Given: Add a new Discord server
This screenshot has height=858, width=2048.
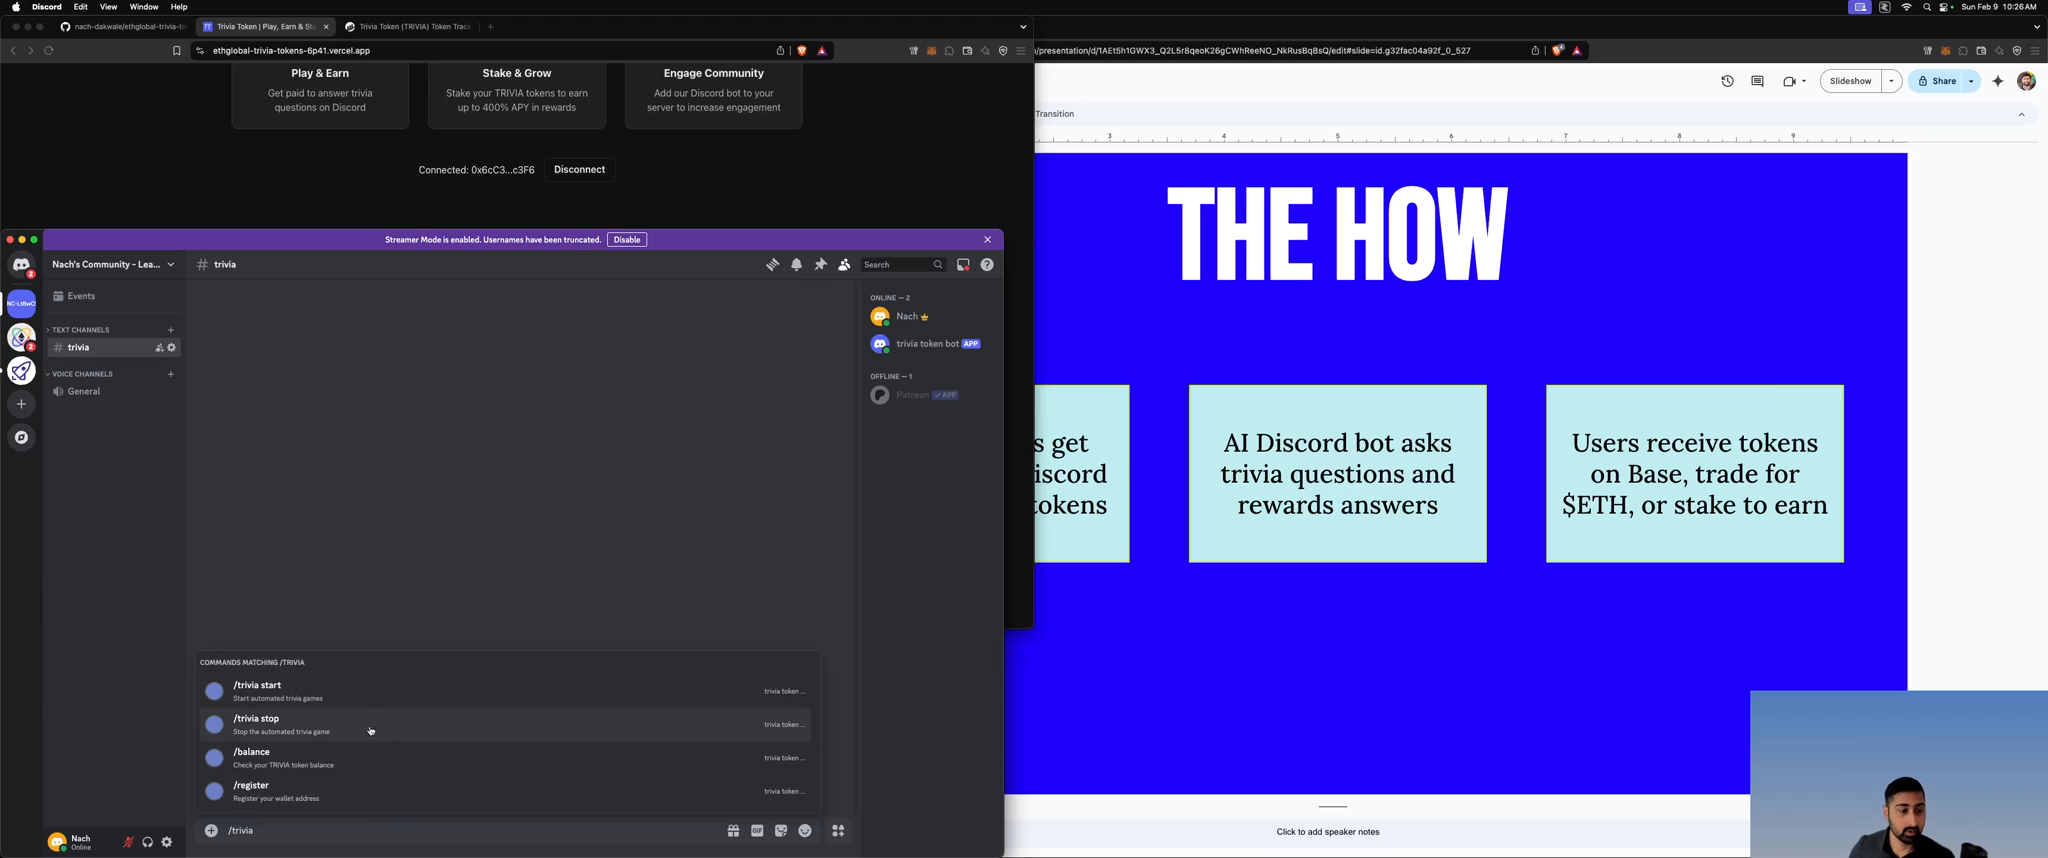Looking at the screenshot, I should (x=21, y=404).
